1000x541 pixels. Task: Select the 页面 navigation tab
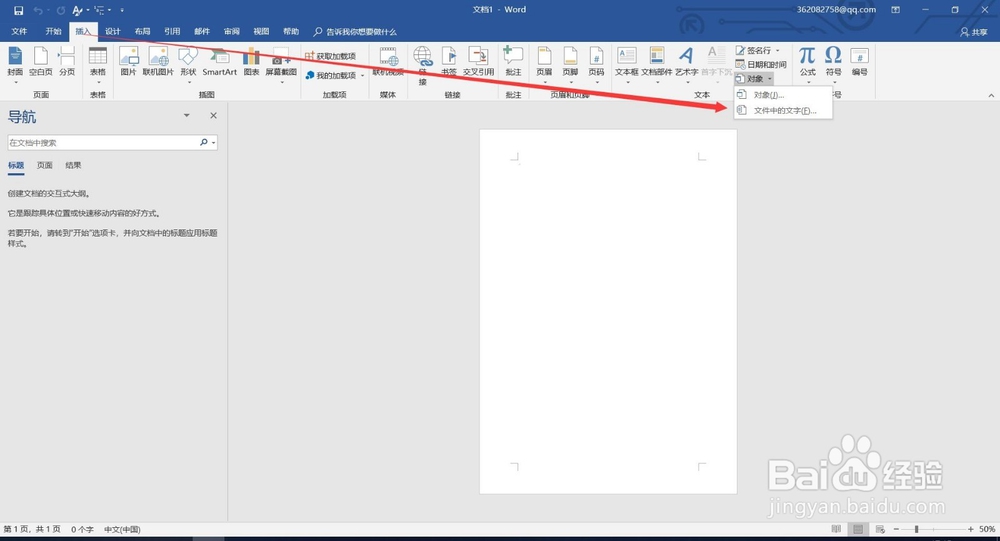[x=45, y=165]
